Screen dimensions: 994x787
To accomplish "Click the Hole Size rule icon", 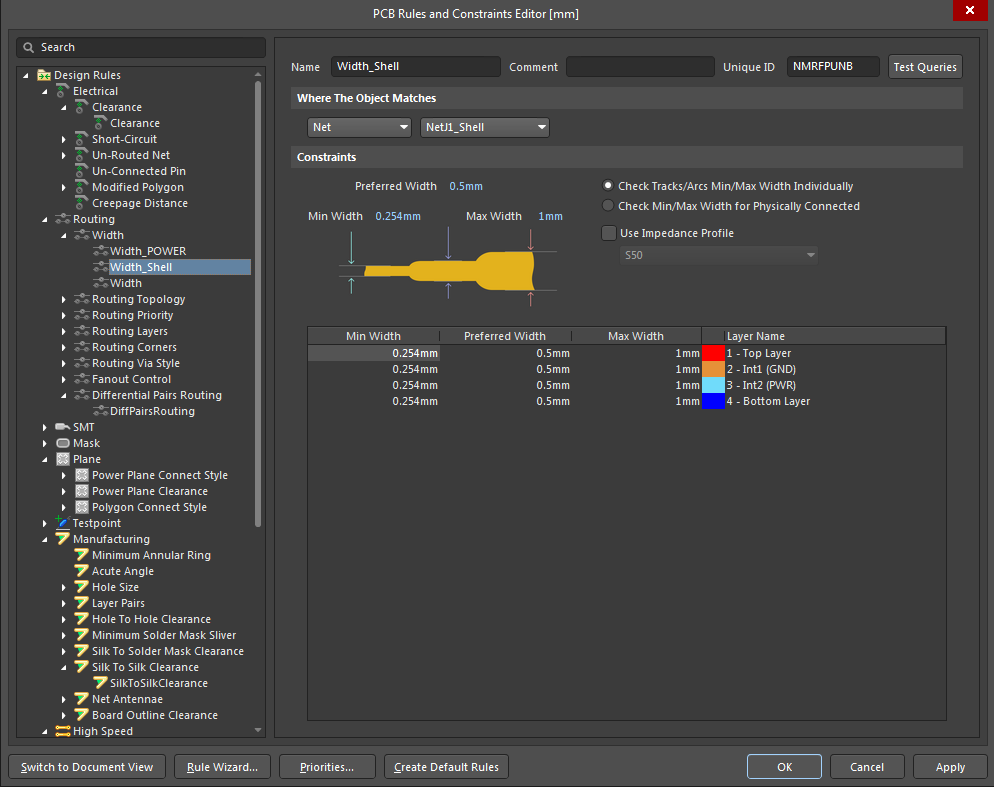I will point(82,587).
